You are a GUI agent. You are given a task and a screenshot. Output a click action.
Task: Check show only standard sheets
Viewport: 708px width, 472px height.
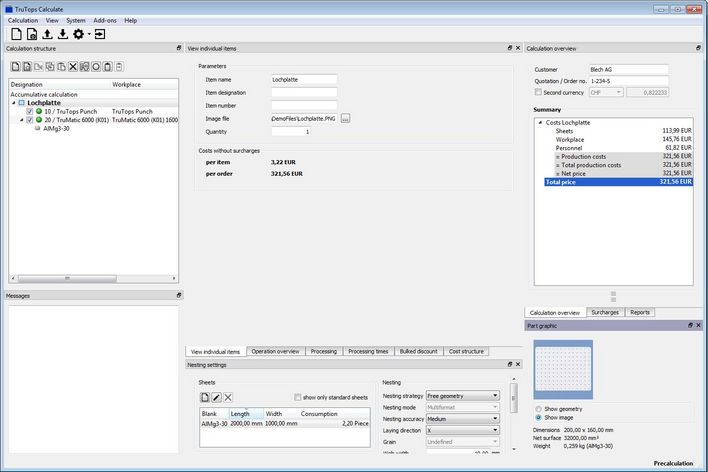coord(298,397)
